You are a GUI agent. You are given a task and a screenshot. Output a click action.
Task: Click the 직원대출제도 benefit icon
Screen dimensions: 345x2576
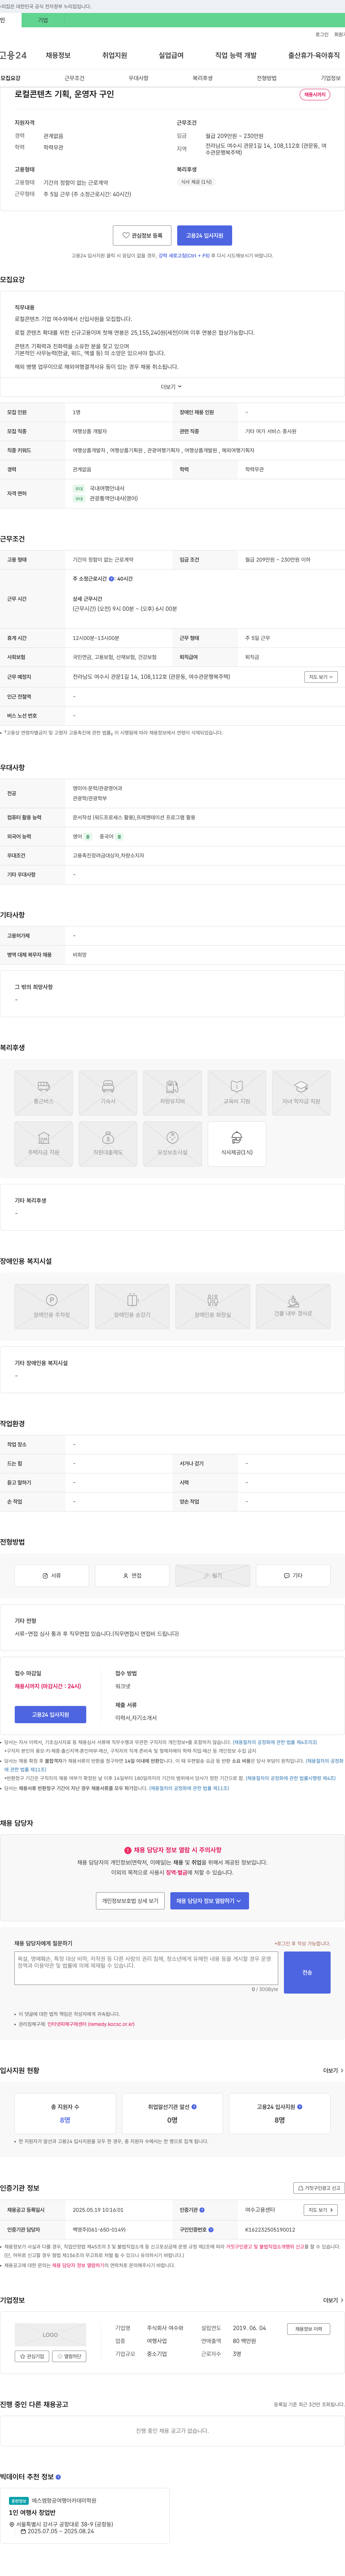108,1144
